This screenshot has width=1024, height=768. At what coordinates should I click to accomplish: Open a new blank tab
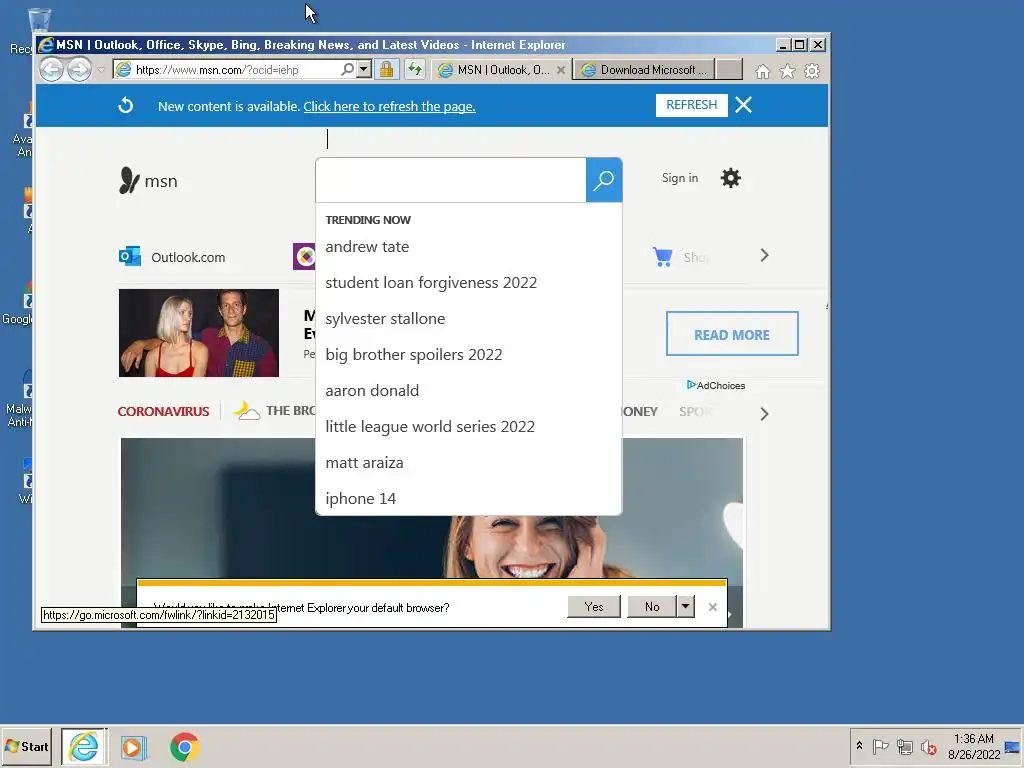pyautogui.click(x=729, y=70)
